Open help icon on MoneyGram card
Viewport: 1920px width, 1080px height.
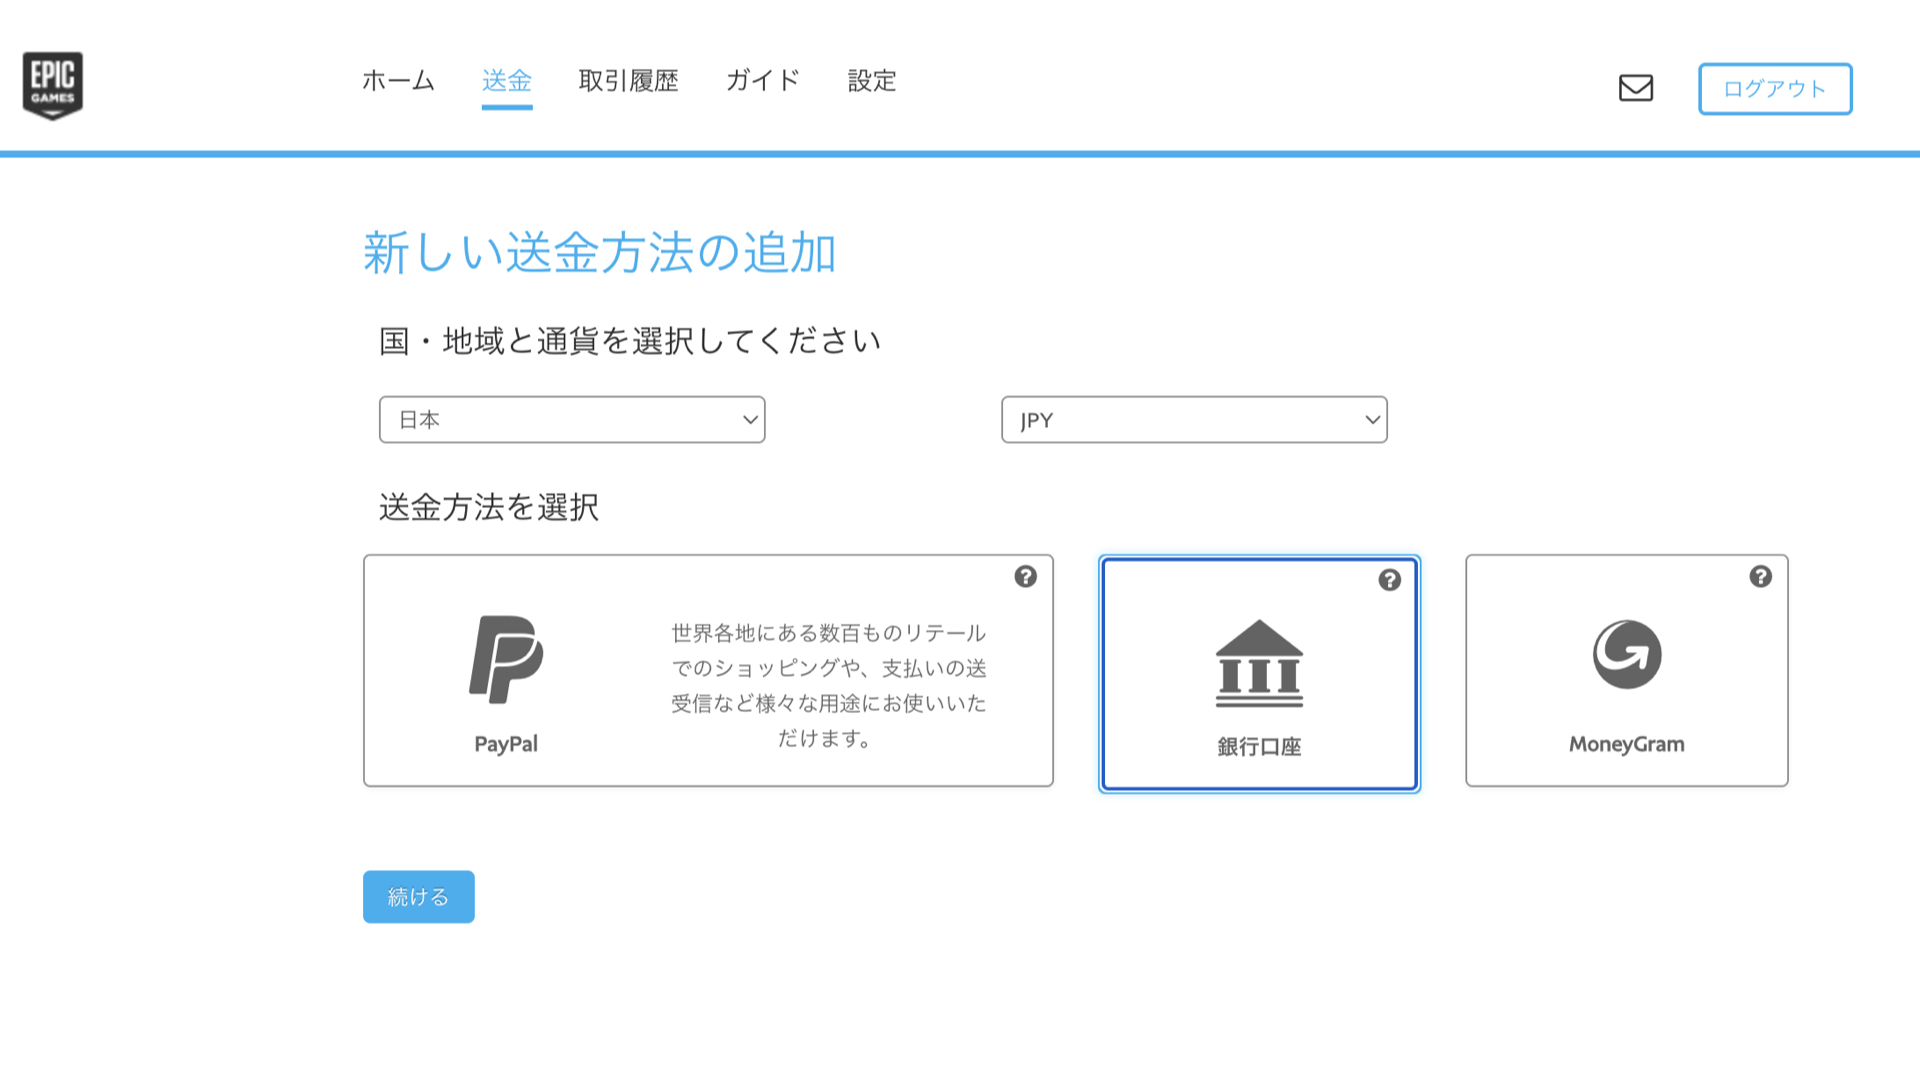[x=1760, y=577]
